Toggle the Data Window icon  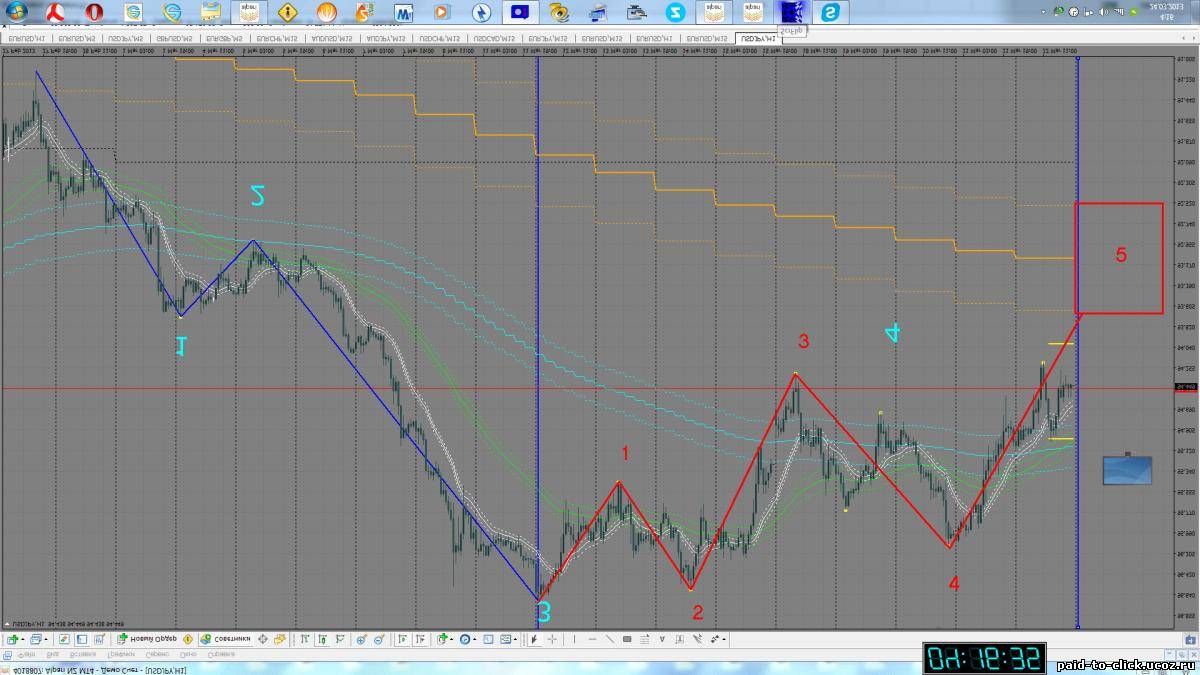[x=82, y=639]
